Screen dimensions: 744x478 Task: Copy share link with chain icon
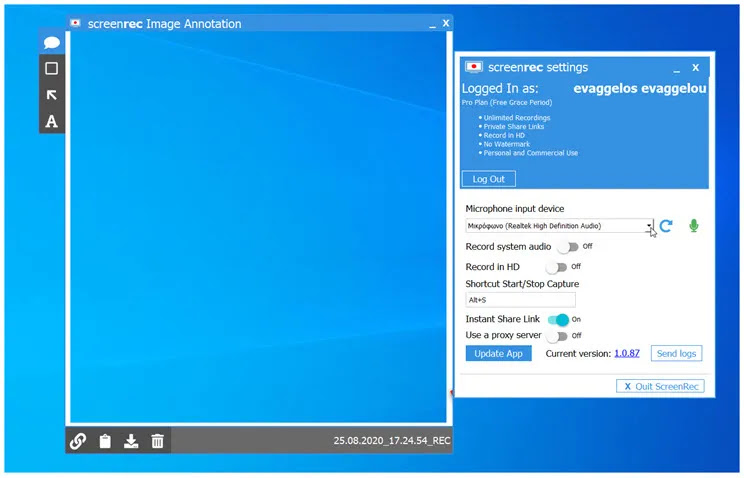tap(78, 441)
